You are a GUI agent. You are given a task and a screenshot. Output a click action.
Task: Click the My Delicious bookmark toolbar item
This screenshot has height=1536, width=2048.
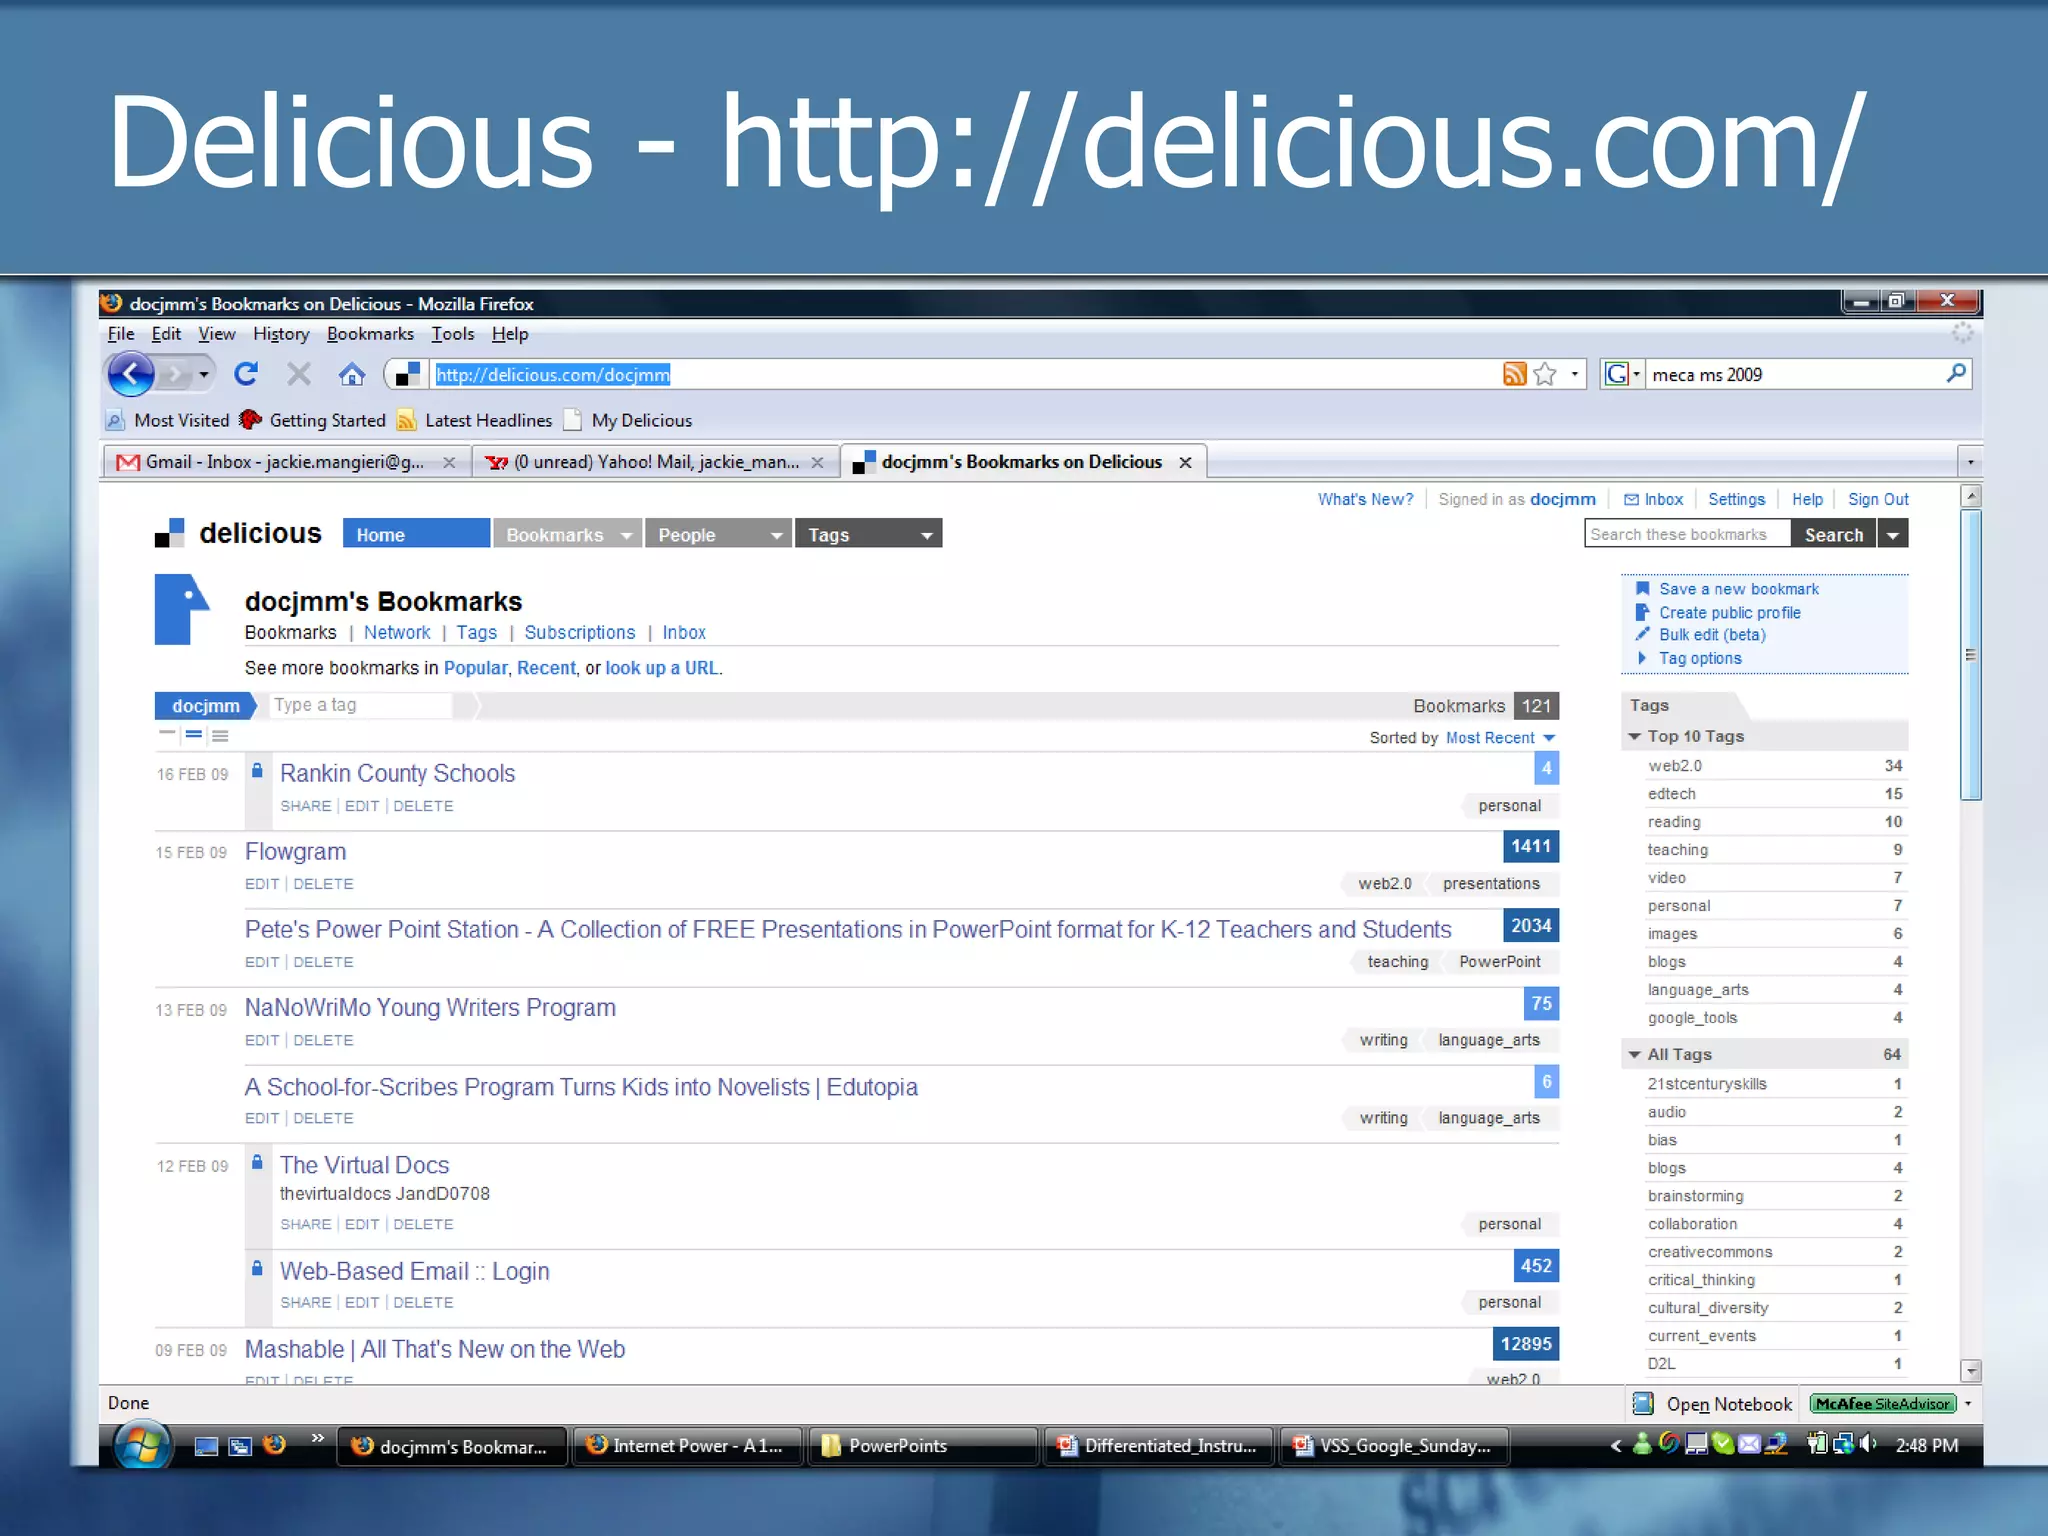click(628, 420)
